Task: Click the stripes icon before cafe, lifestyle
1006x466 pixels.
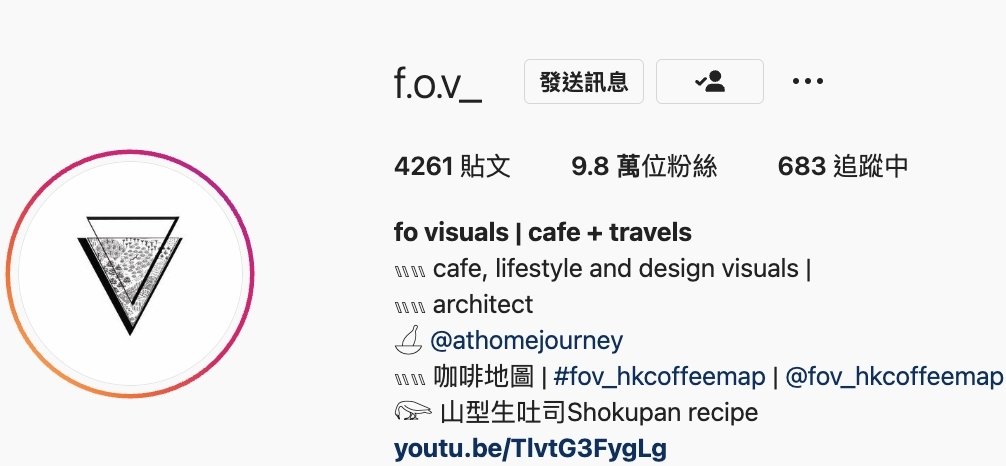Action: (x=410, y=271)
